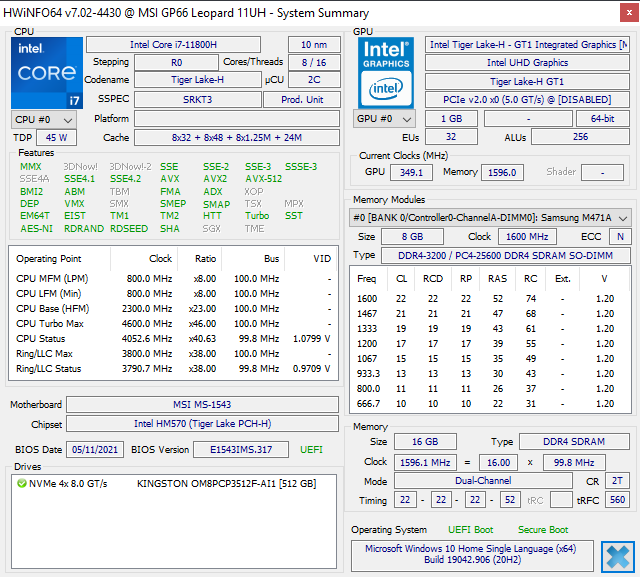The image size is (640, 577).
Task: Select the KINGSTON OM8PCP3512F-AI1 drive entry
Action: tap(226, 483)
